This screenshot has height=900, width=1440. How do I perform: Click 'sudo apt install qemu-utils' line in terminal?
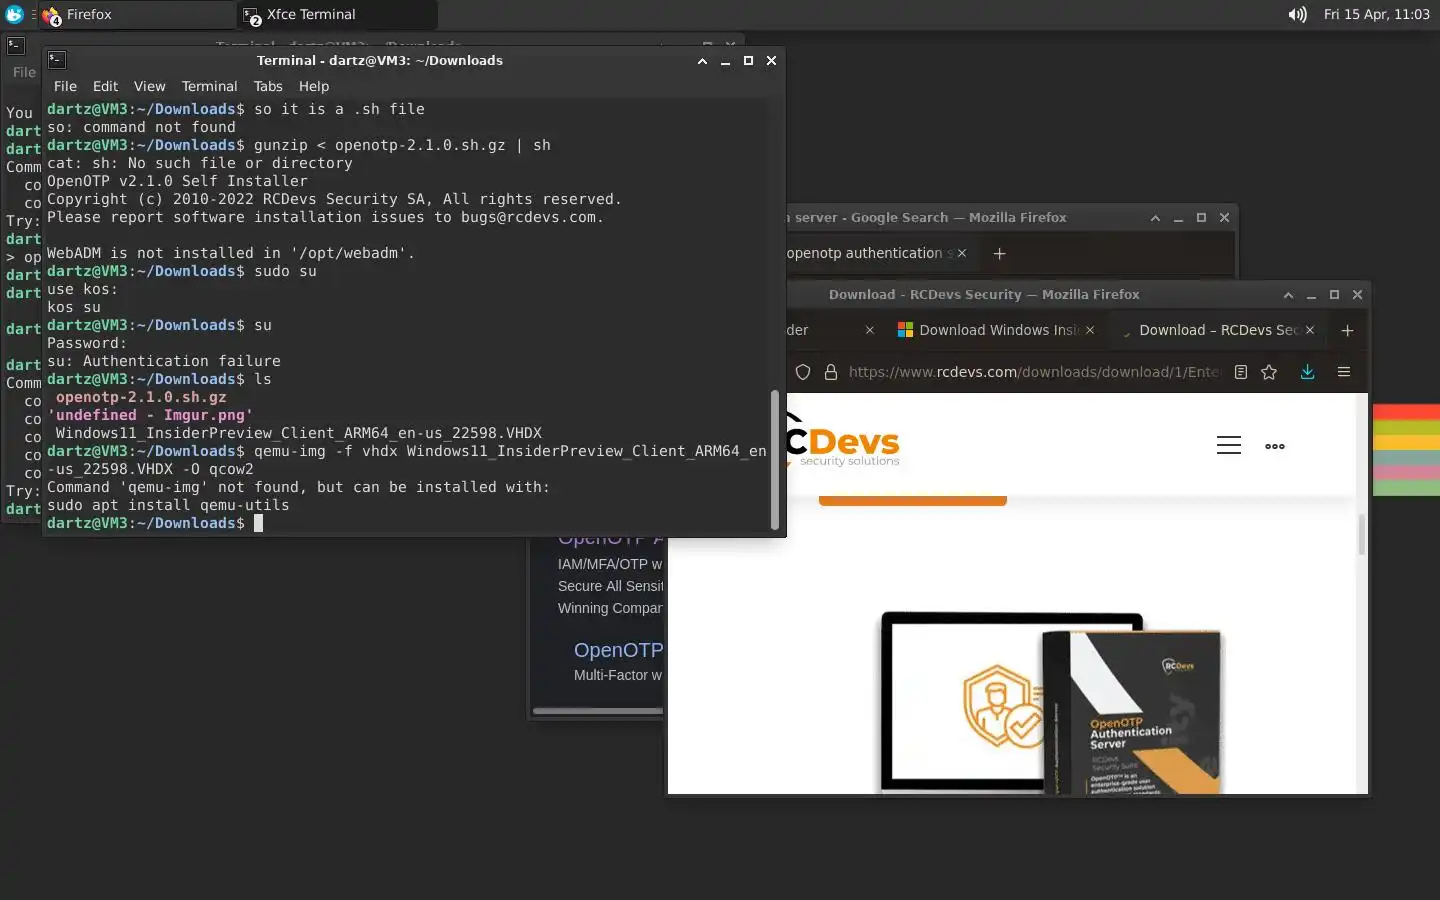(168, 505)
